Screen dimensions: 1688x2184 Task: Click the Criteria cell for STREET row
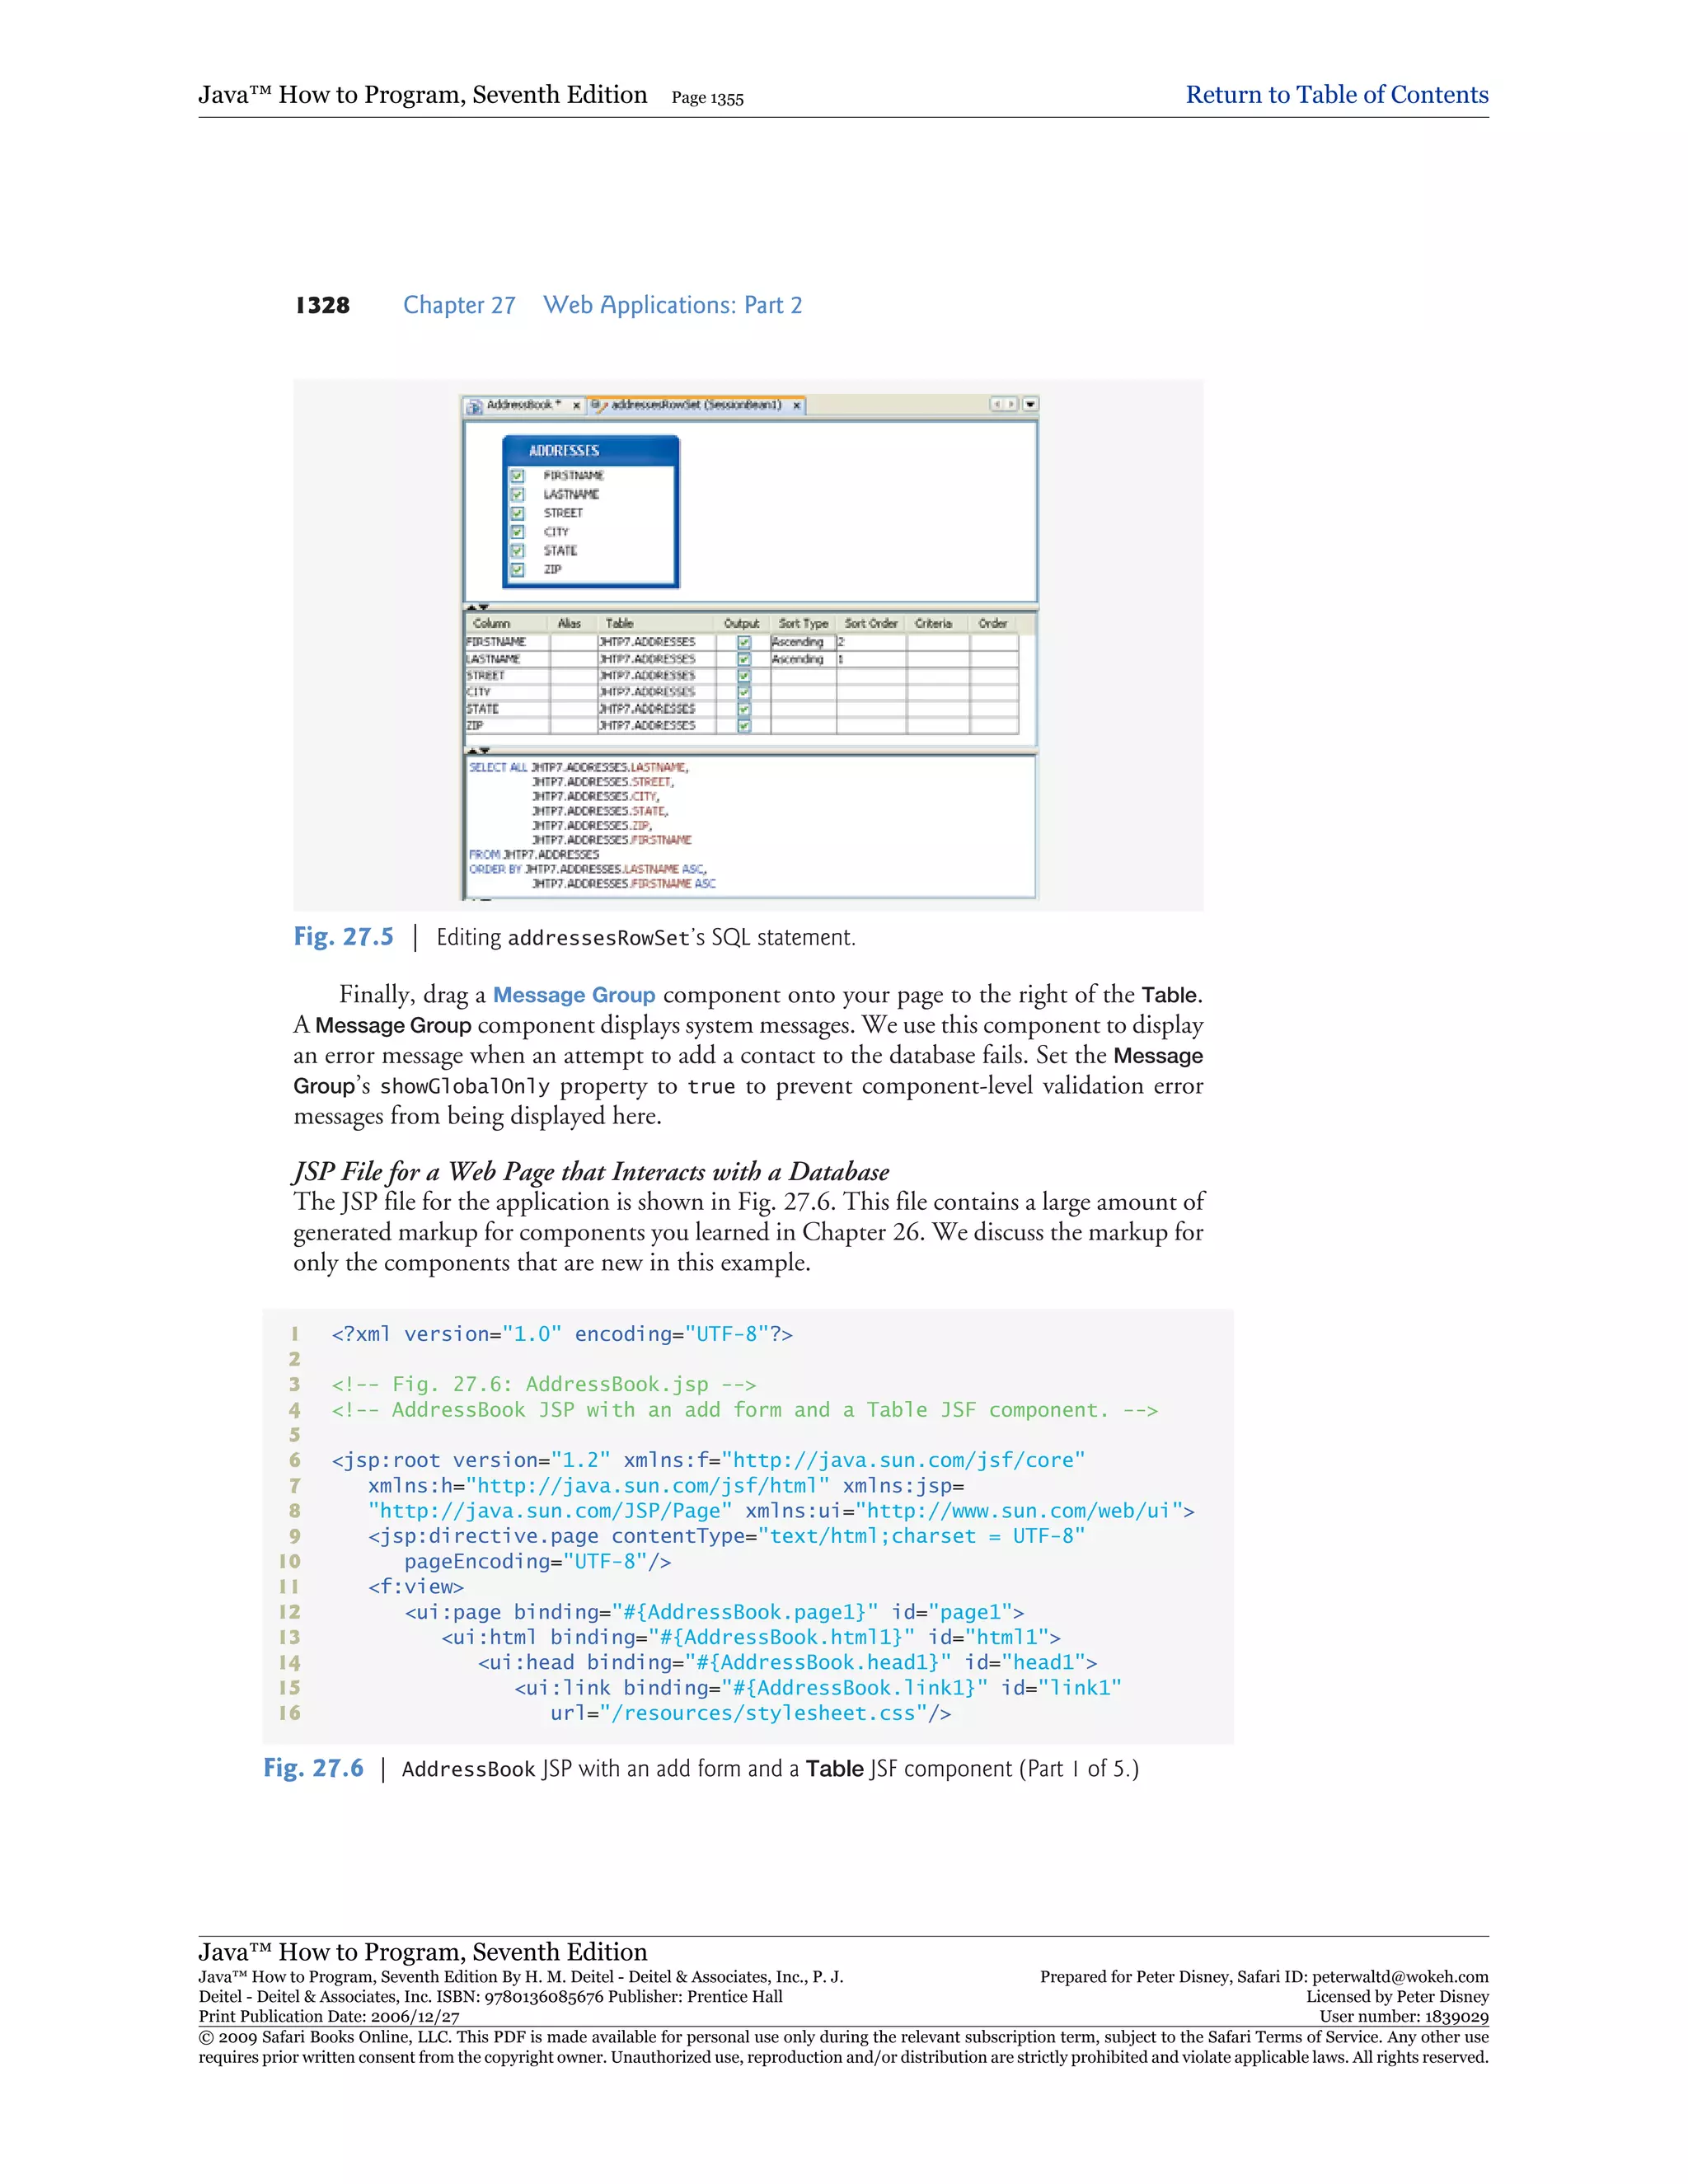click(937, 676)
